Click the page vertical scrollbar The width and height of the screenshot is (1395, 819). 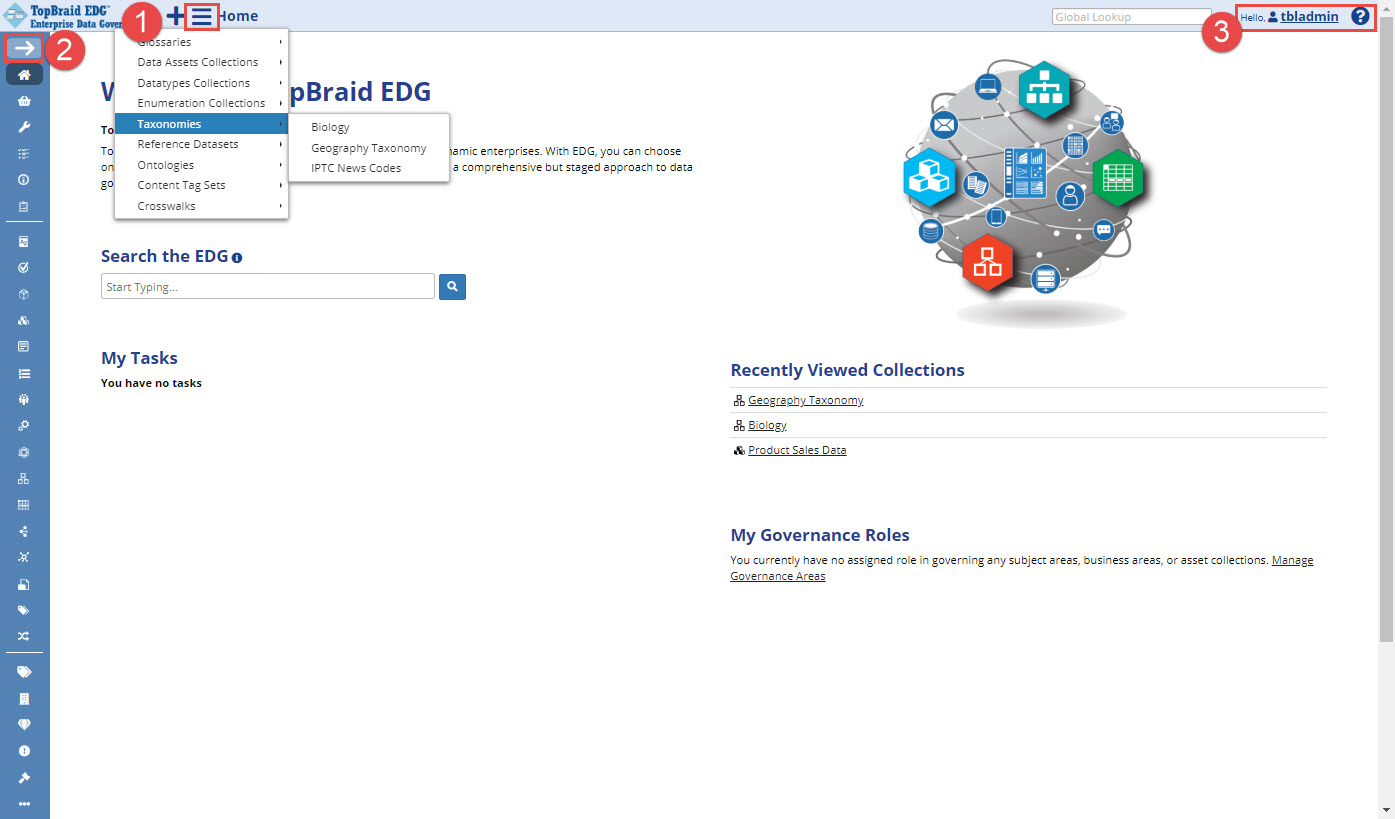coord(1386,330)
